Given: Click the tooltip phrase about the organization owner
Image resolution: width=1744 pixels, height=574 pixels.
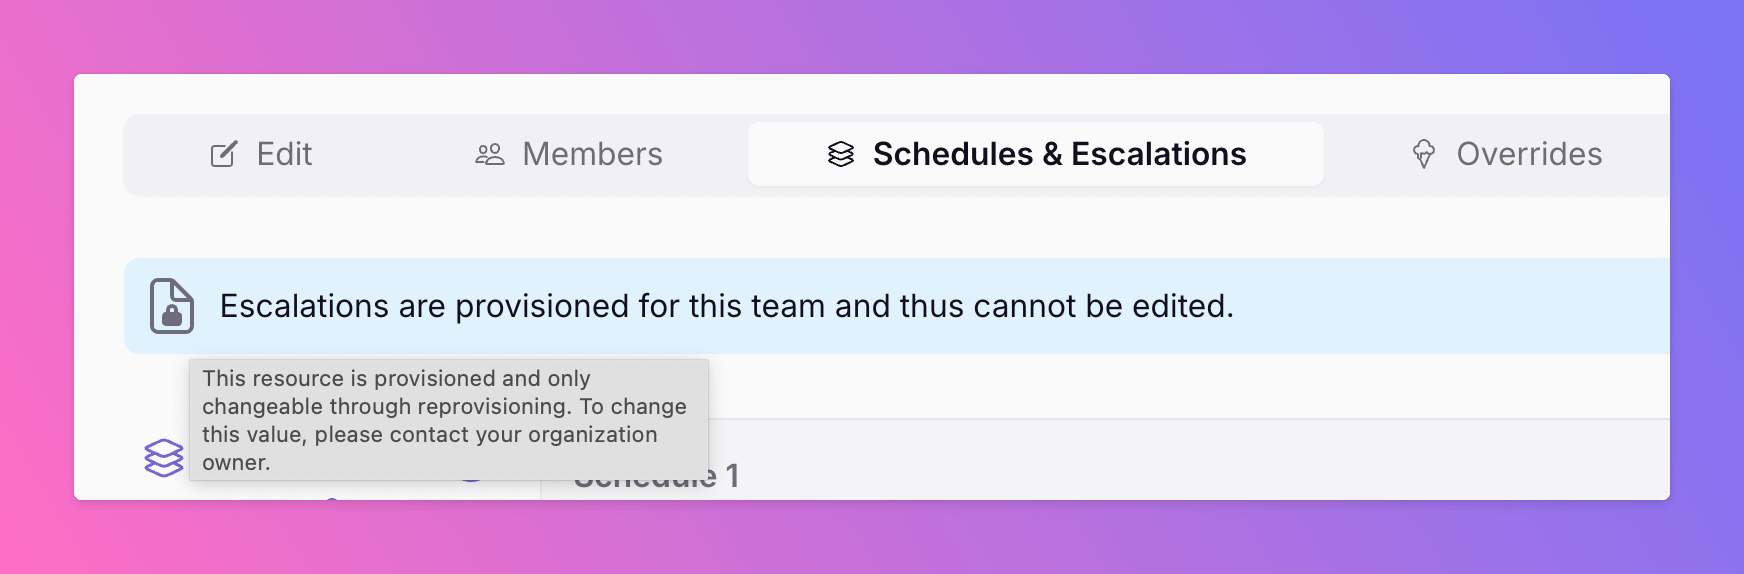Looking at the screenshot, I should [430, 448].
